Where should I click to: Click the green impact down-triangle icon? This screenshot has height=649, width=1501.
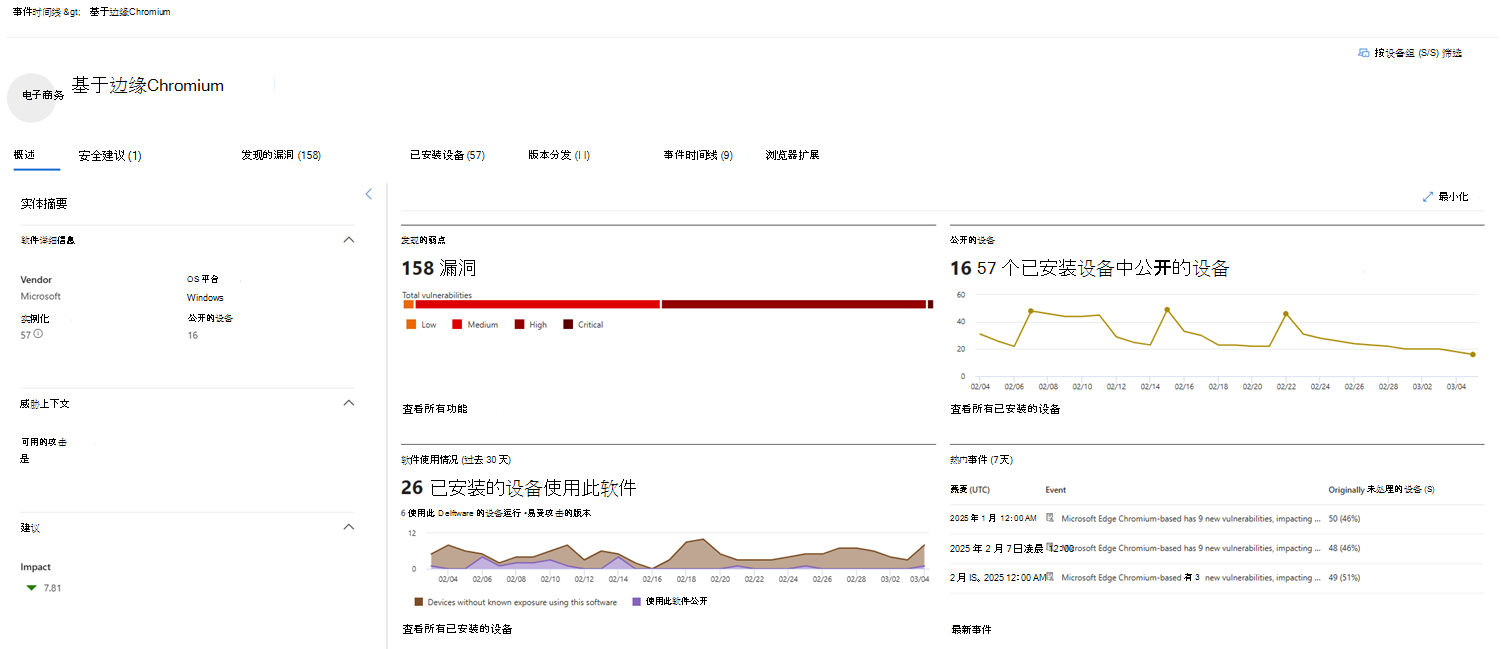pyautogui.click(x=32, y=588)
